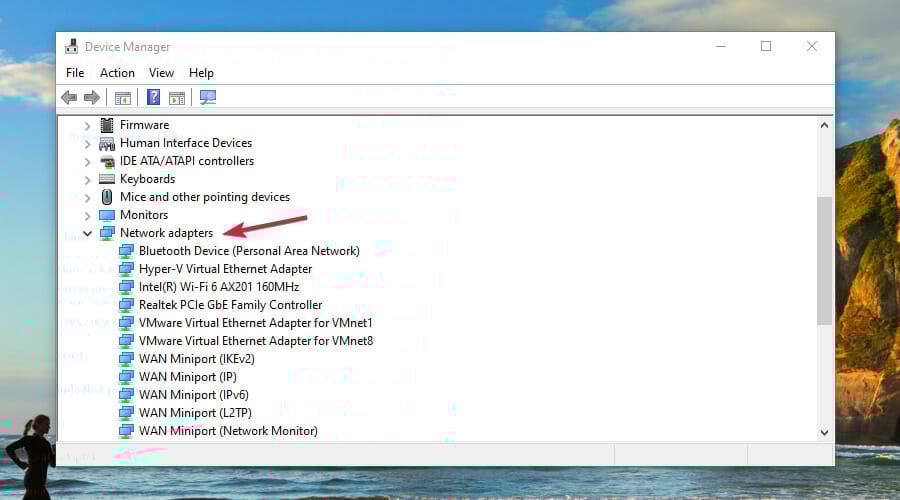900x500 pixels.
Task: Select WAN Miniport (IPv6) text
Action: click(193, 395)
